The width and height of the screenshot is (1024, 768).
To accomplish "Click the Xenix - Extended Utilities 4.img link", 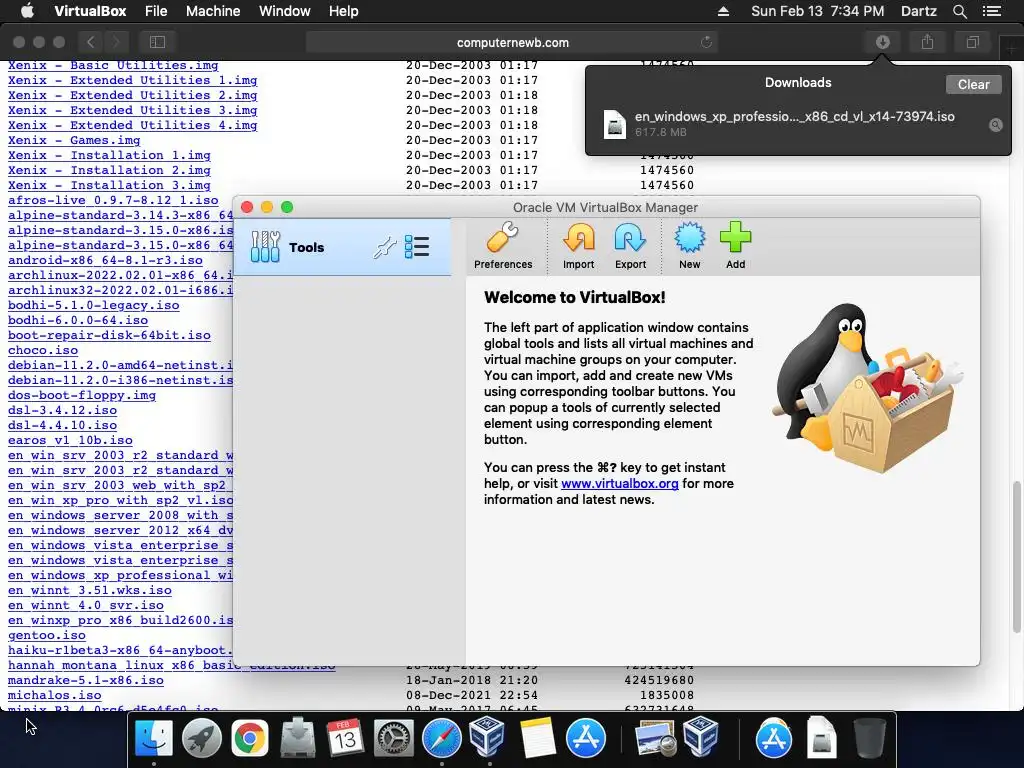I will pyautogui.click(x=133, y=125).
